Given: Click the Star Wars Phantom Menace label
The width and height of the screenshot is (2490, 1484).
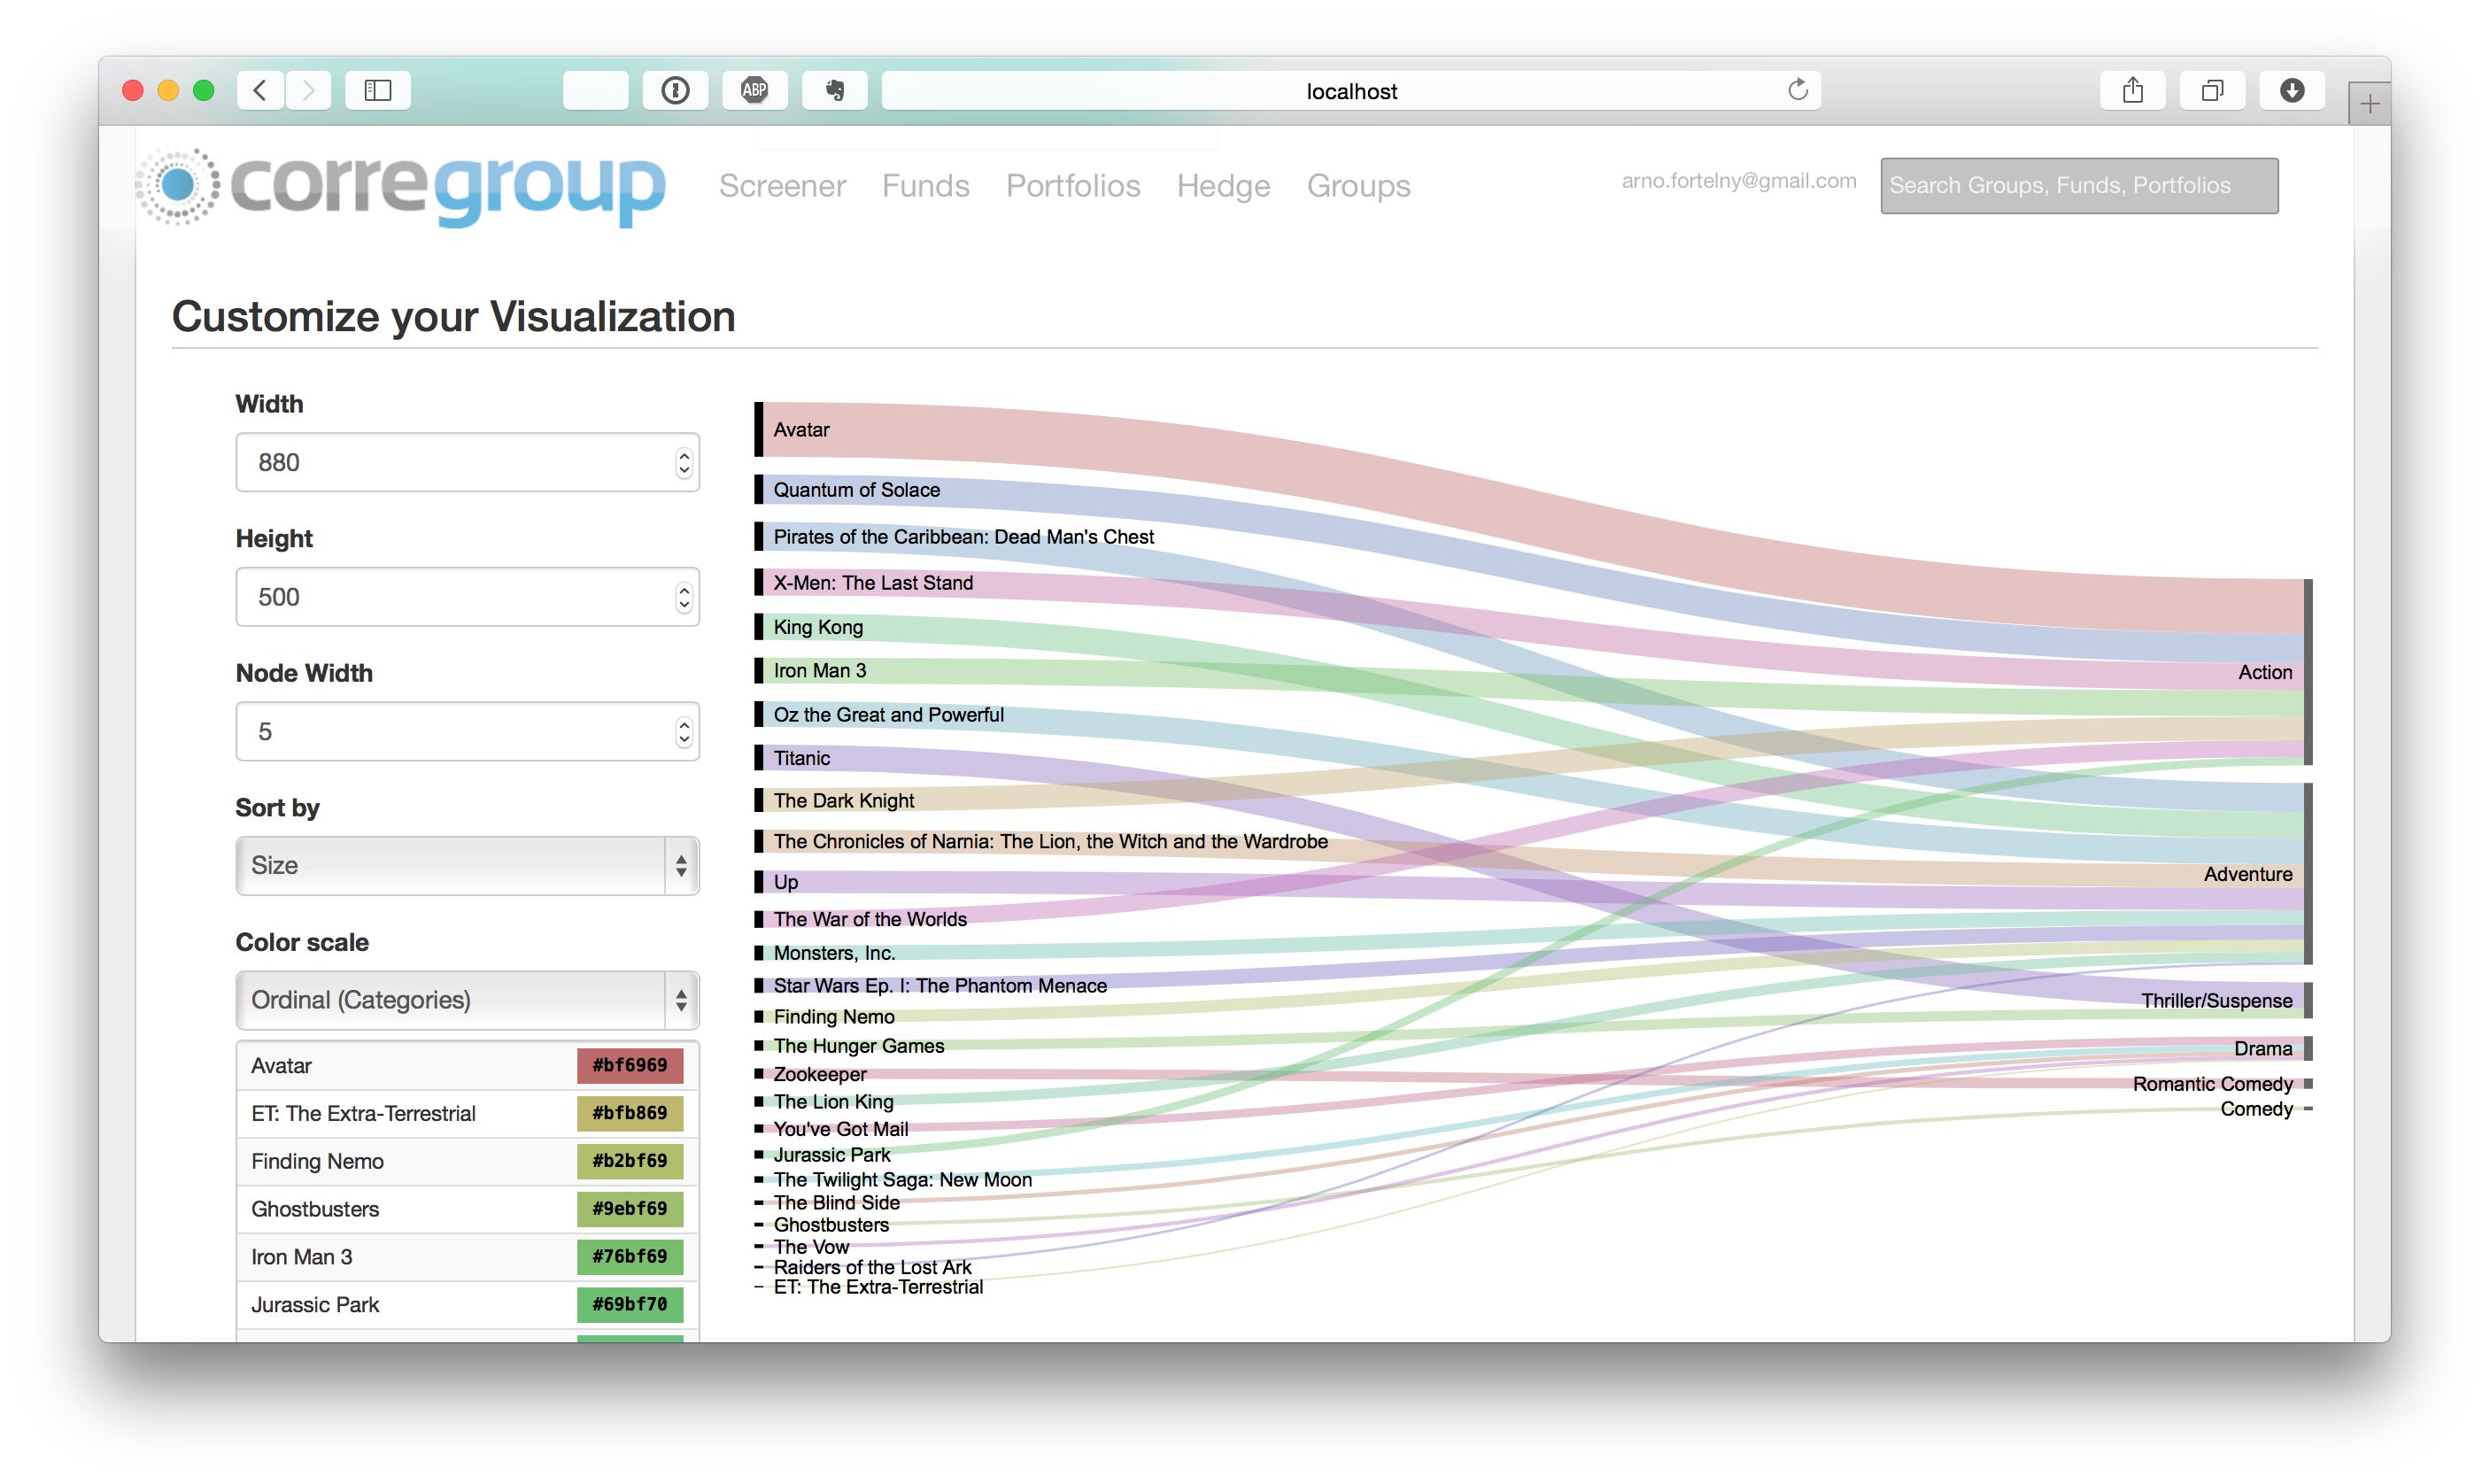Looking at the screenshot, I should coord(940,986).
